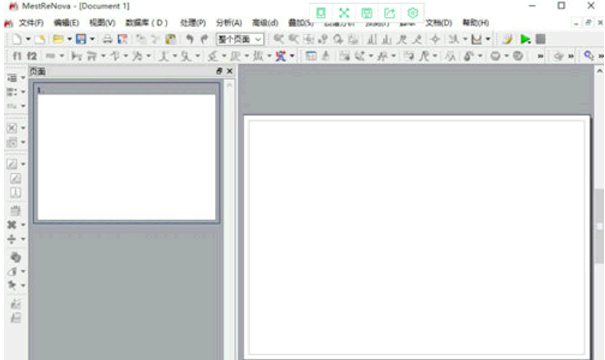
Task: Click the blue floppy Save icon
Action: point(81,39)
